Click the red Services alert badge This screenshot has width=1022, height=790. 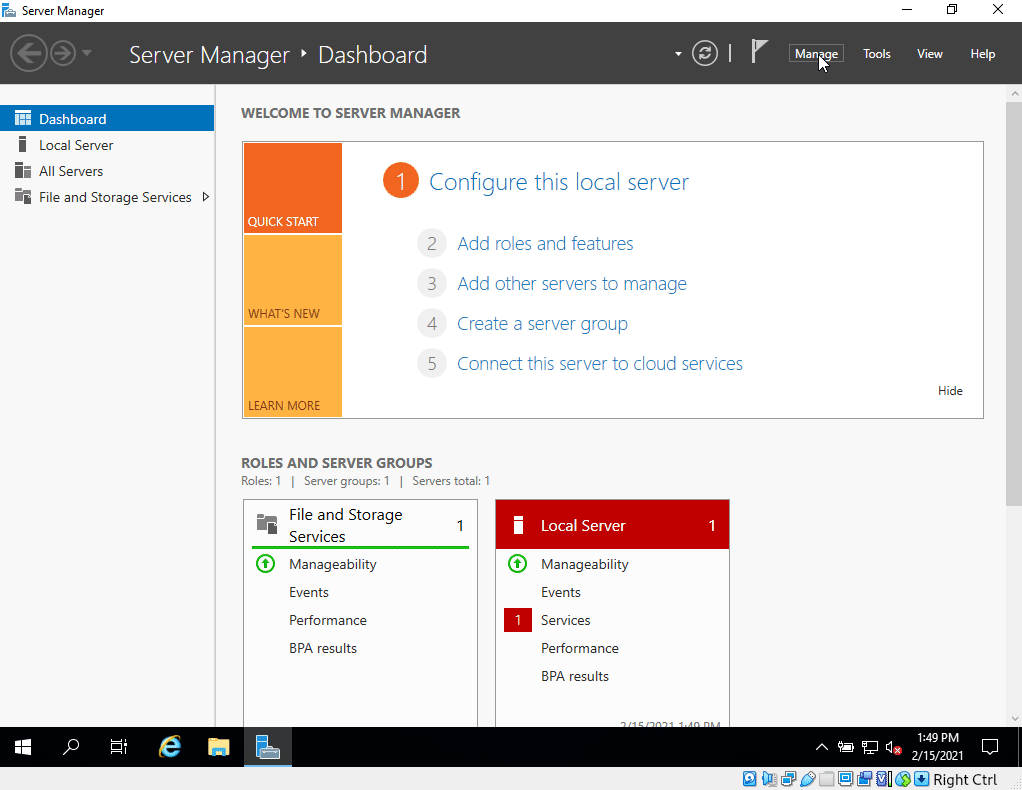518,620
